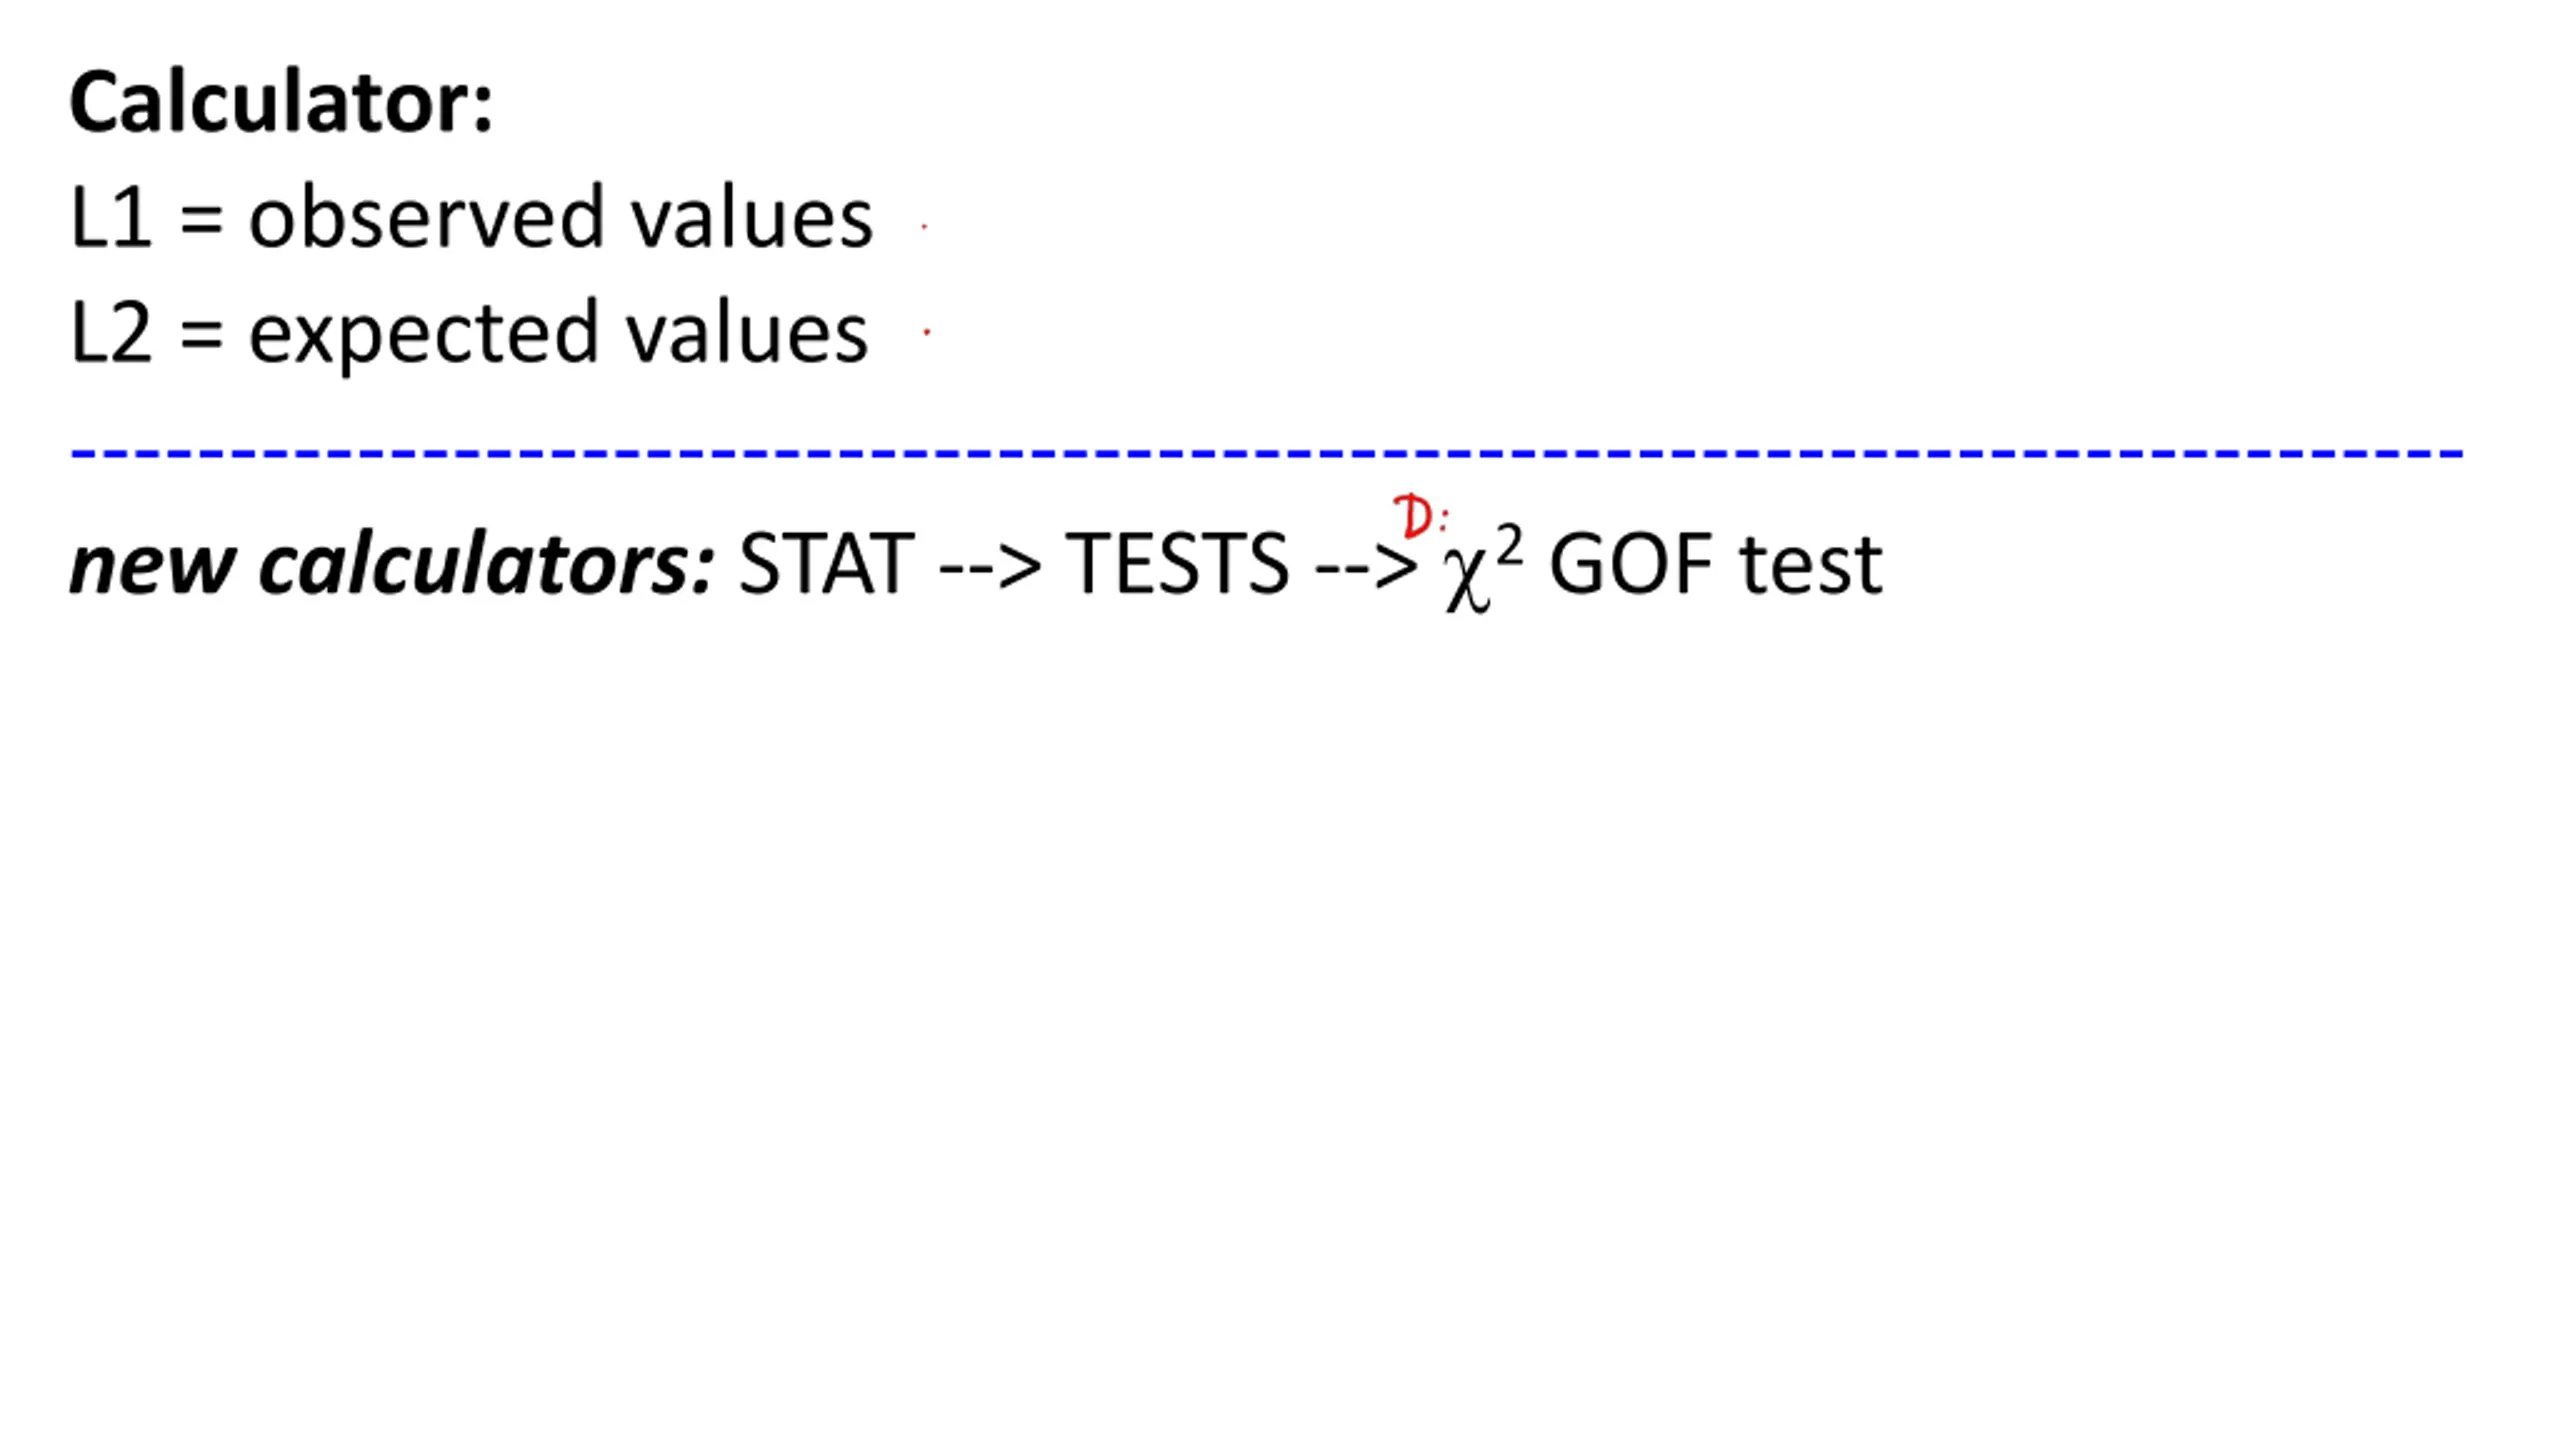Screen dimensions: 2560x1440
Task: Click the word values in L2 line
Action: [747, 331]
